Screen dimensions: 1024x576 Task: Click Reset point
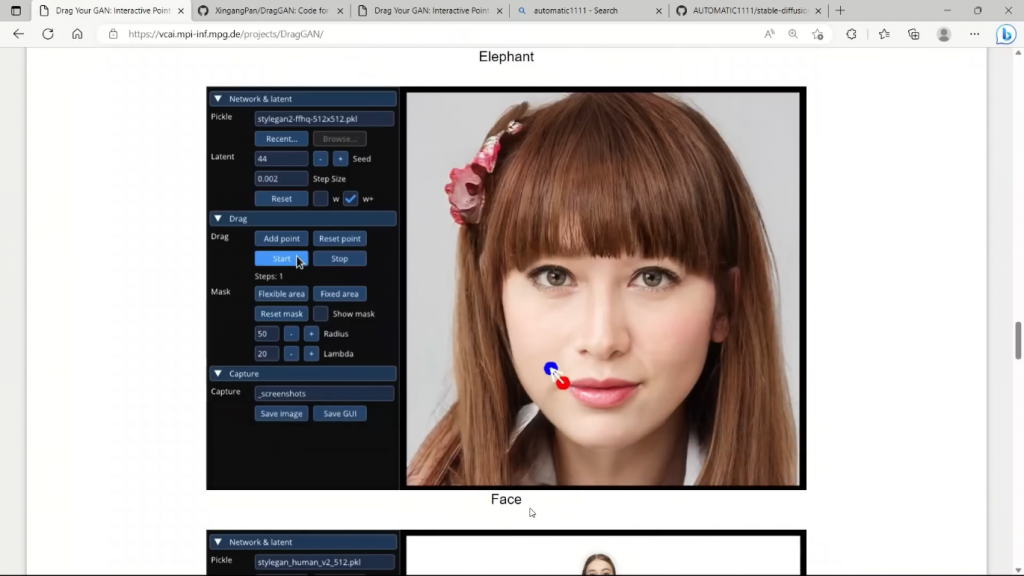pyautogui.click(x=340, y=238)
